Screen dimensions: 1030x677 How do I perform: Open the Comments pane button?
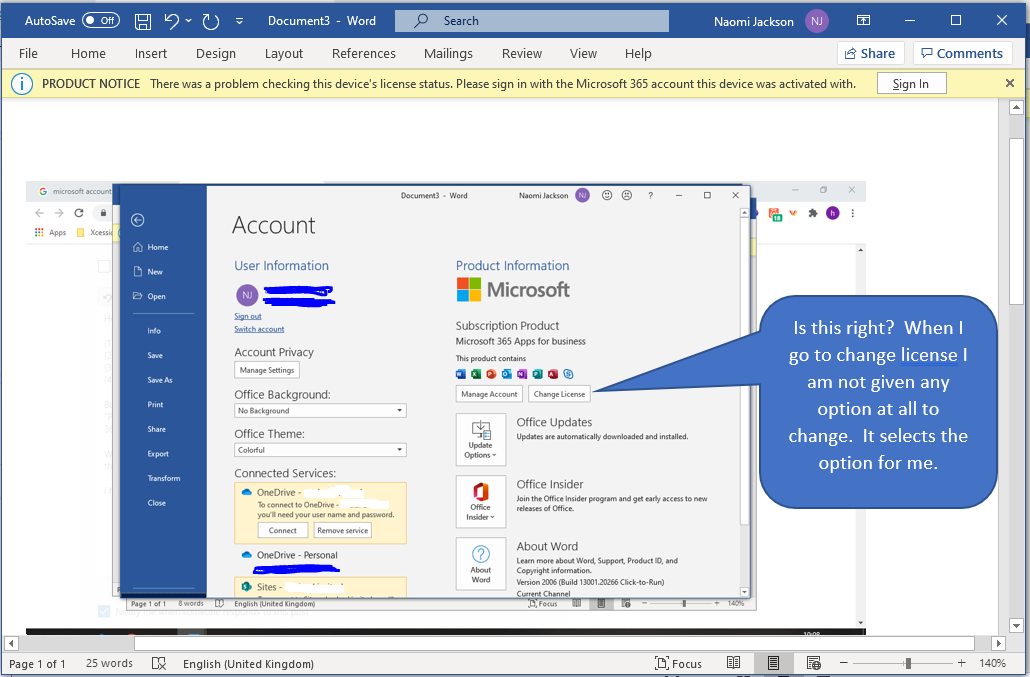pyautogui.click(x=962, y=53)
